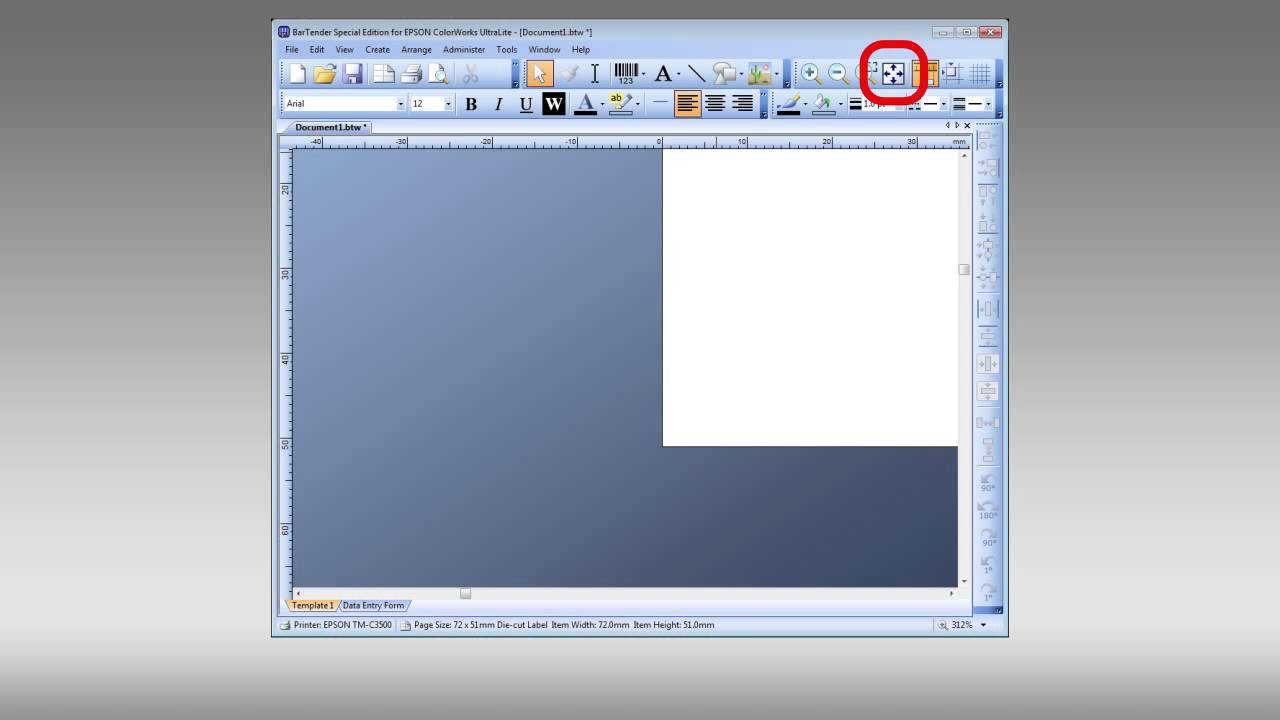Choose the text cursor I-beam tool
Screen dimensions: 1280x720
pos(595,73)
